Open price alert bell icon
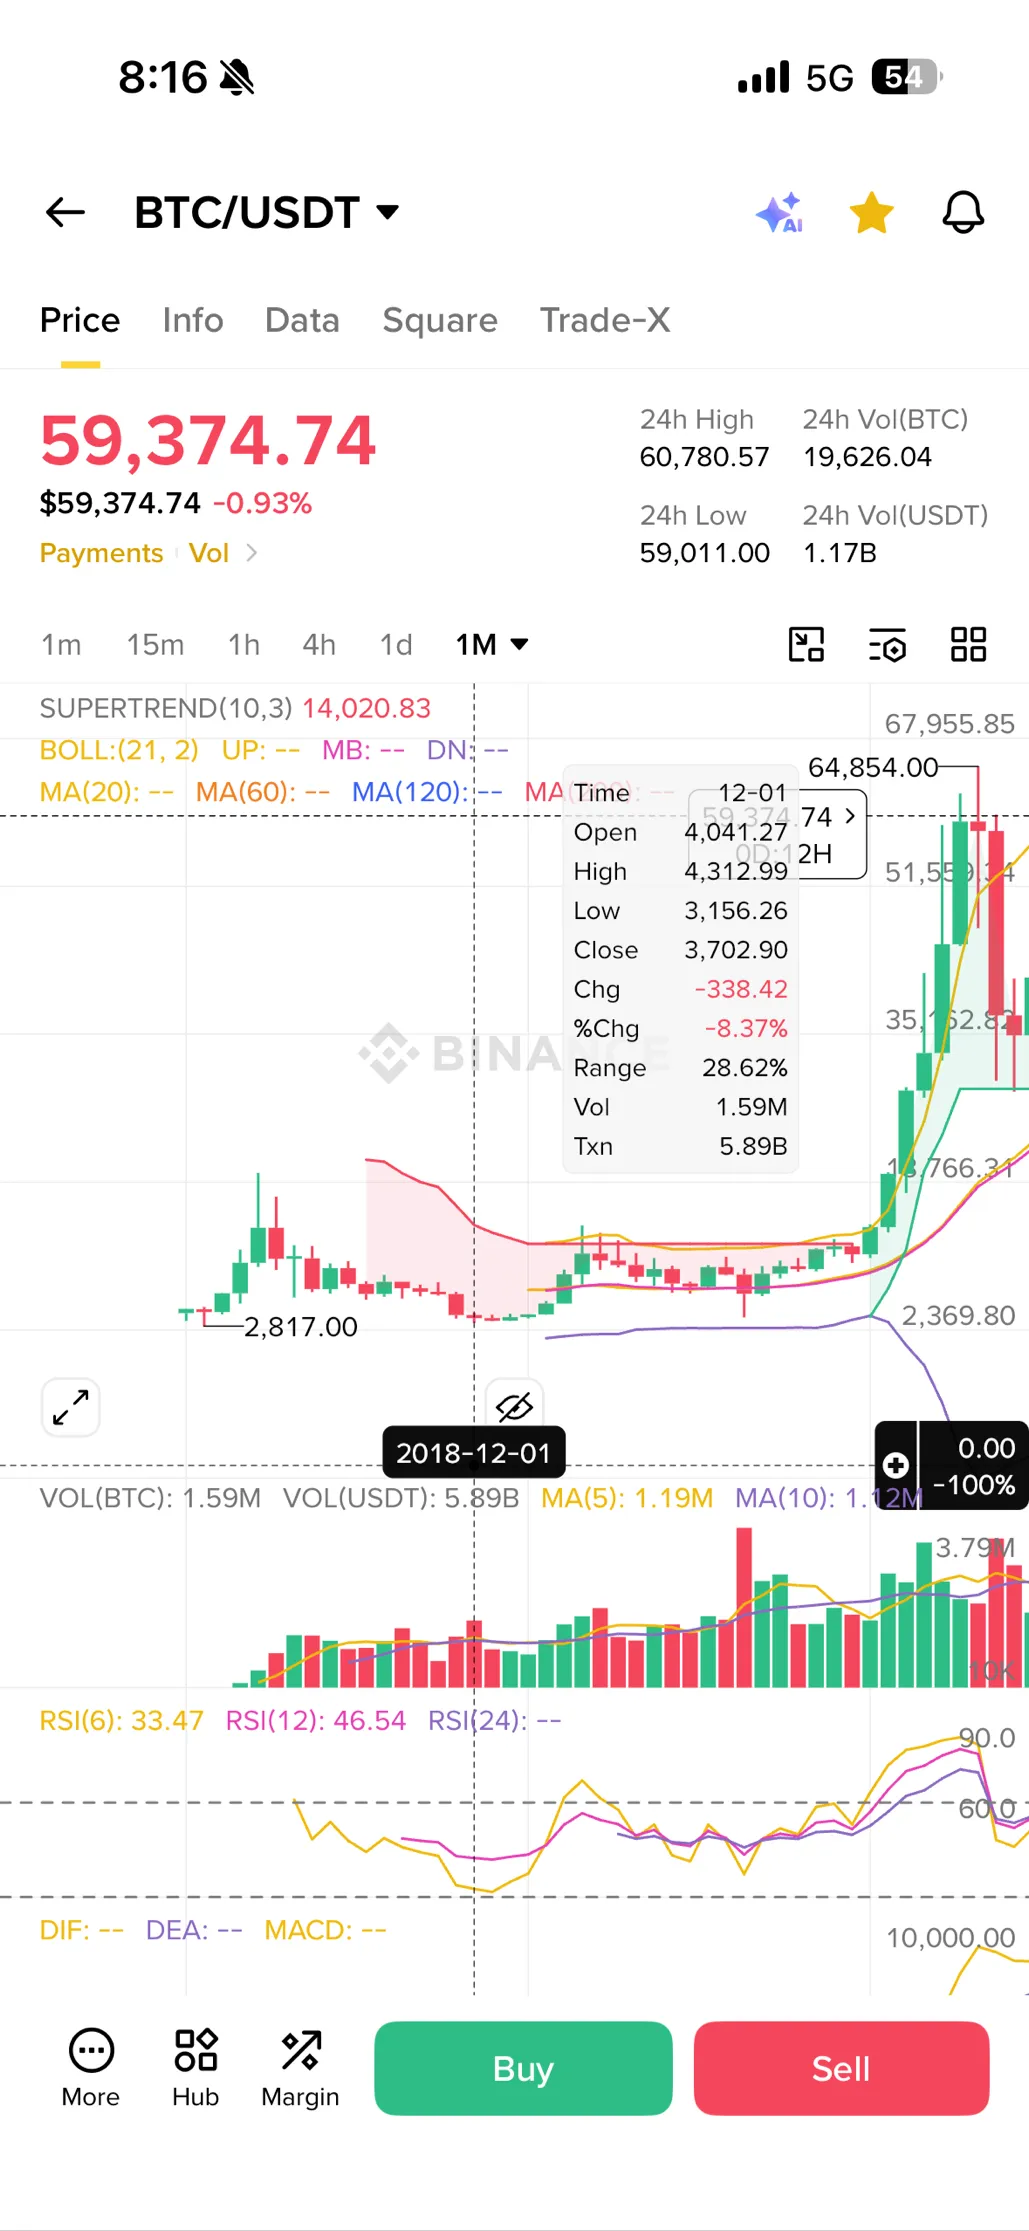 point(964,212)
